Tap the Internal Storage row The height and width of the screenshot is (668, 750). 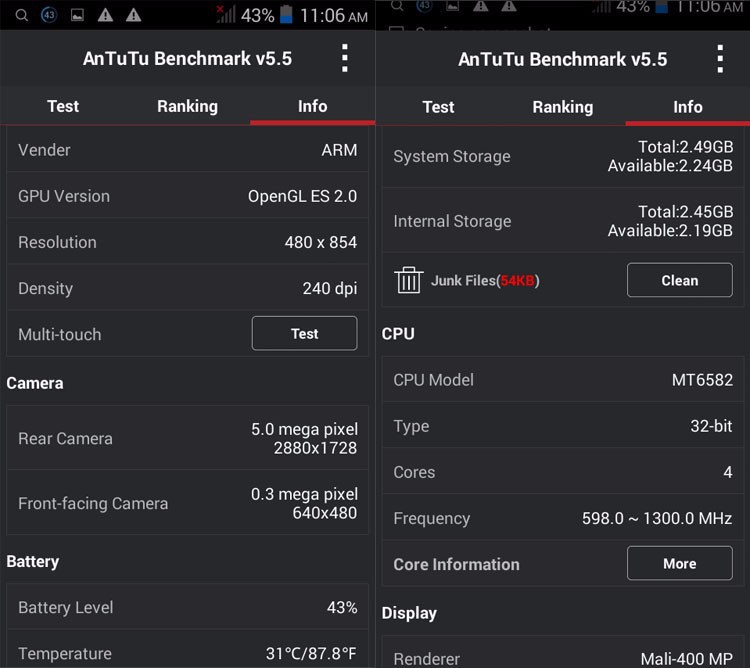tap(562, 221)
